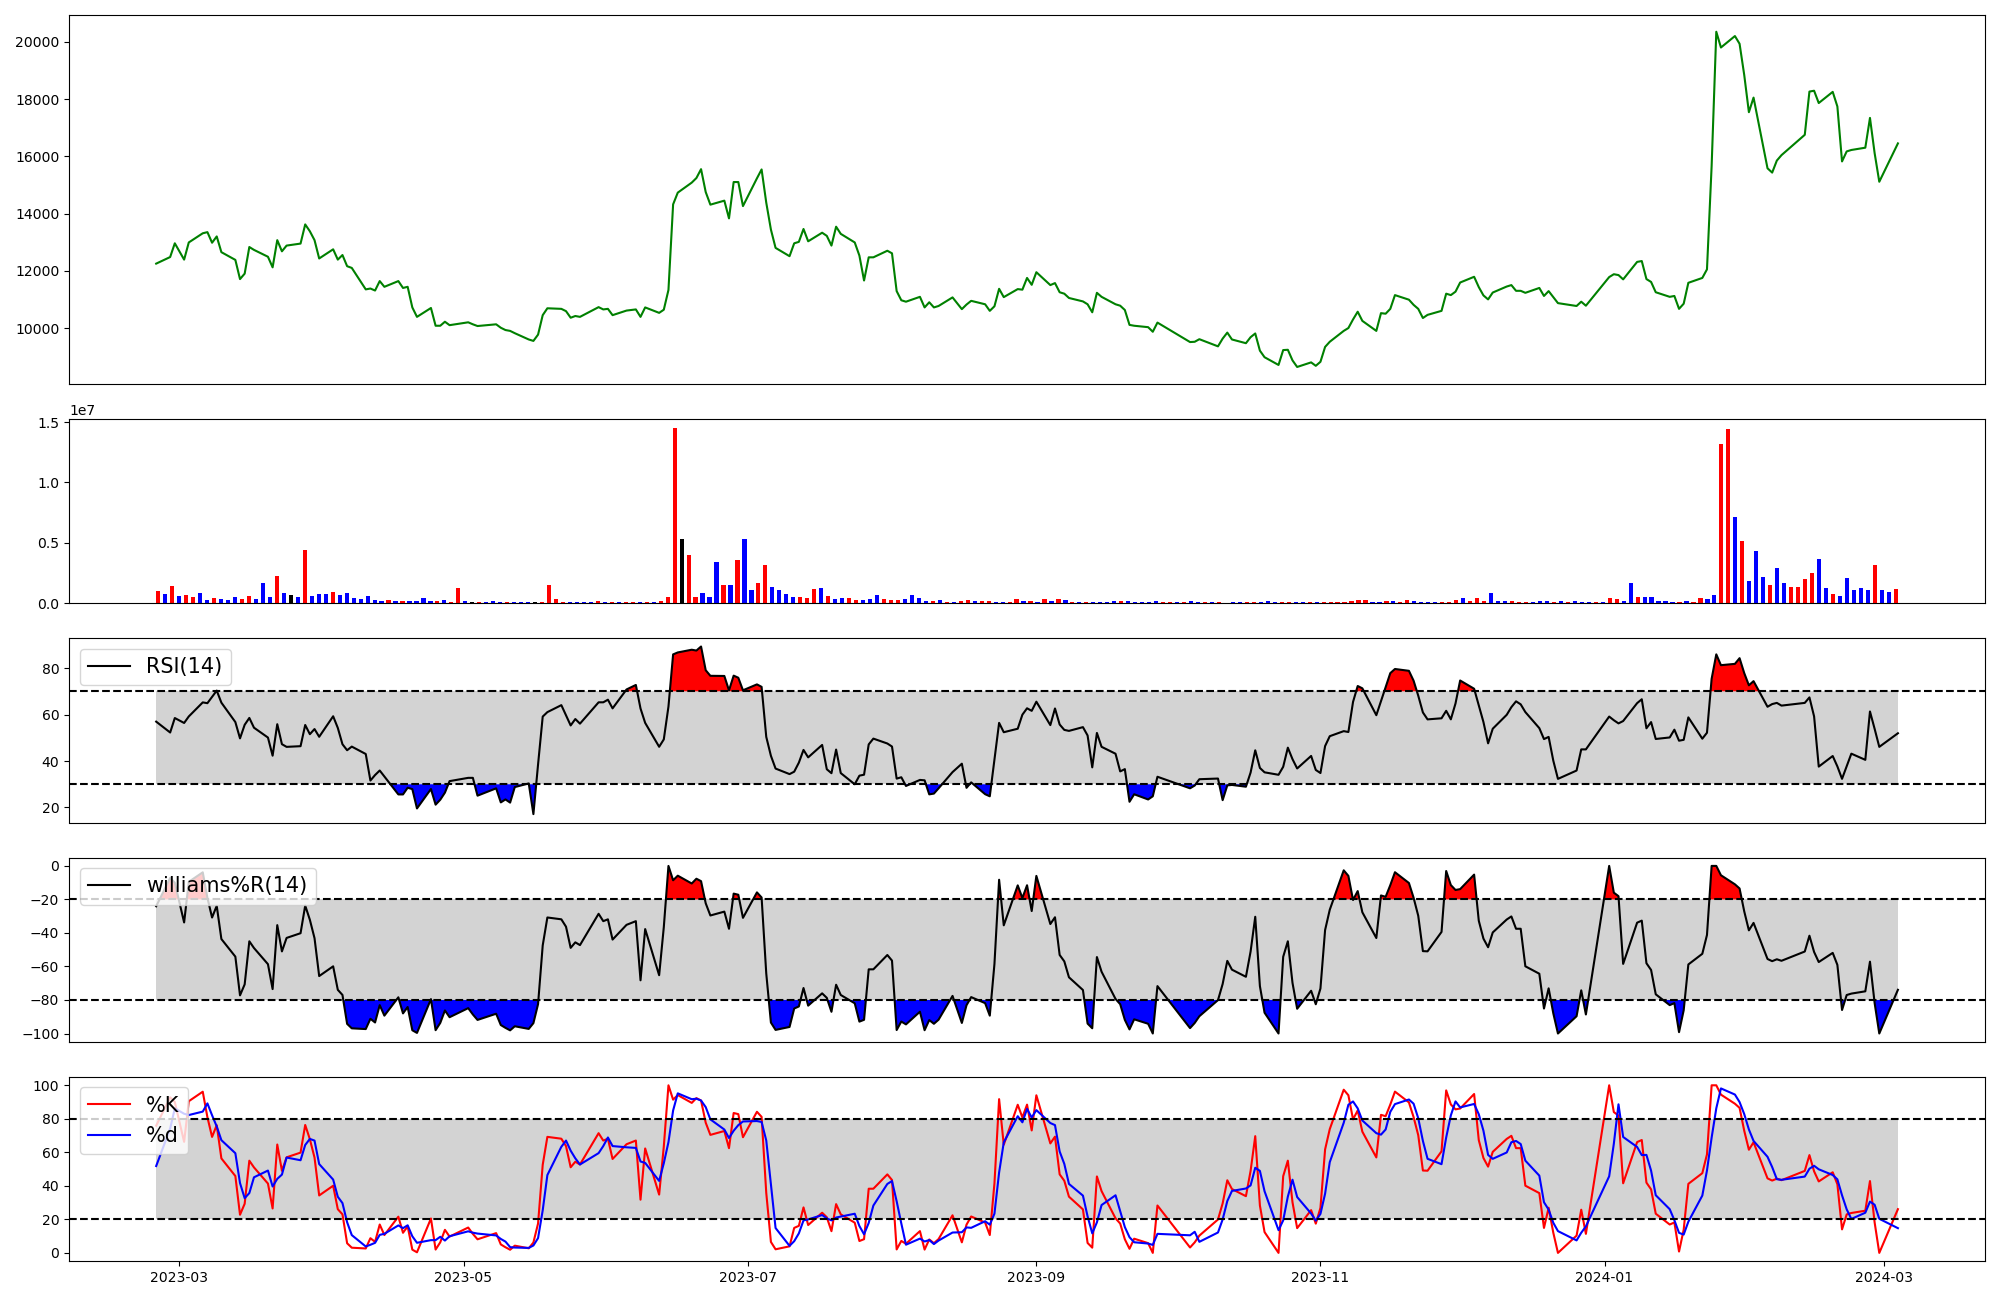Click the 20000 price axis tick label
This screenshot has width=2000, height=1300.
[x=37, y=42]
